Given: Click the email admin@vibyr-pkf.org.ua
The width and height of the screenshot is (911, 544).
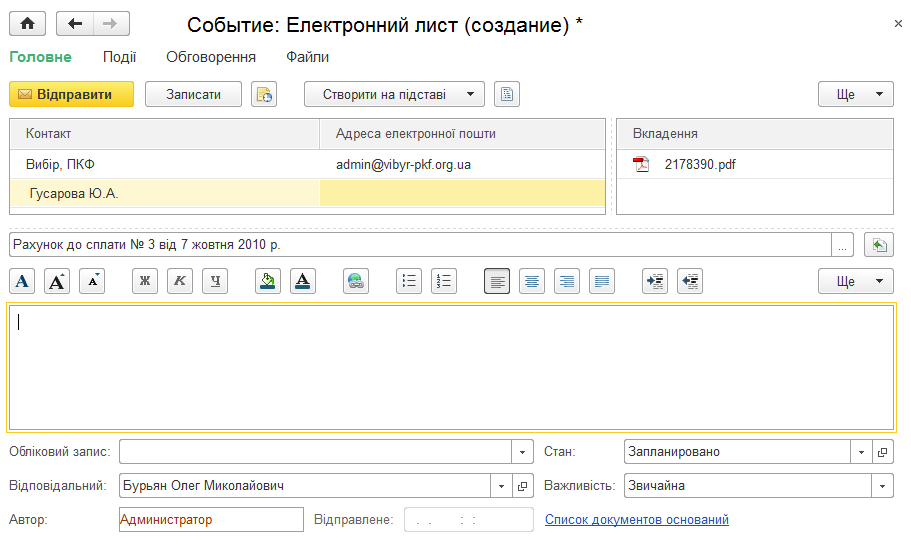Looking at the screenshot, I should [403, 164].
